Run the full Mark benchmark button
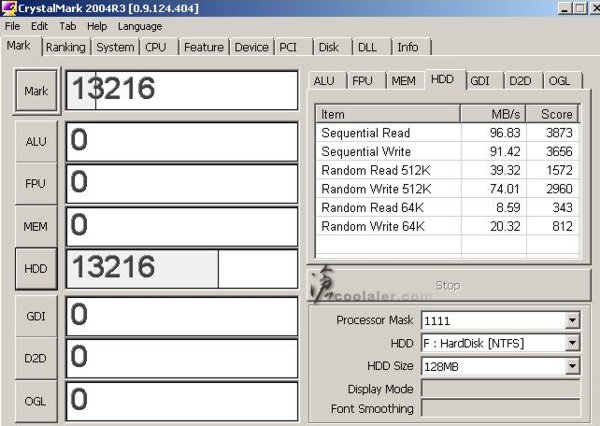This screenshot has width=600, height=426. pyautogui.click(x=36, y=91)
